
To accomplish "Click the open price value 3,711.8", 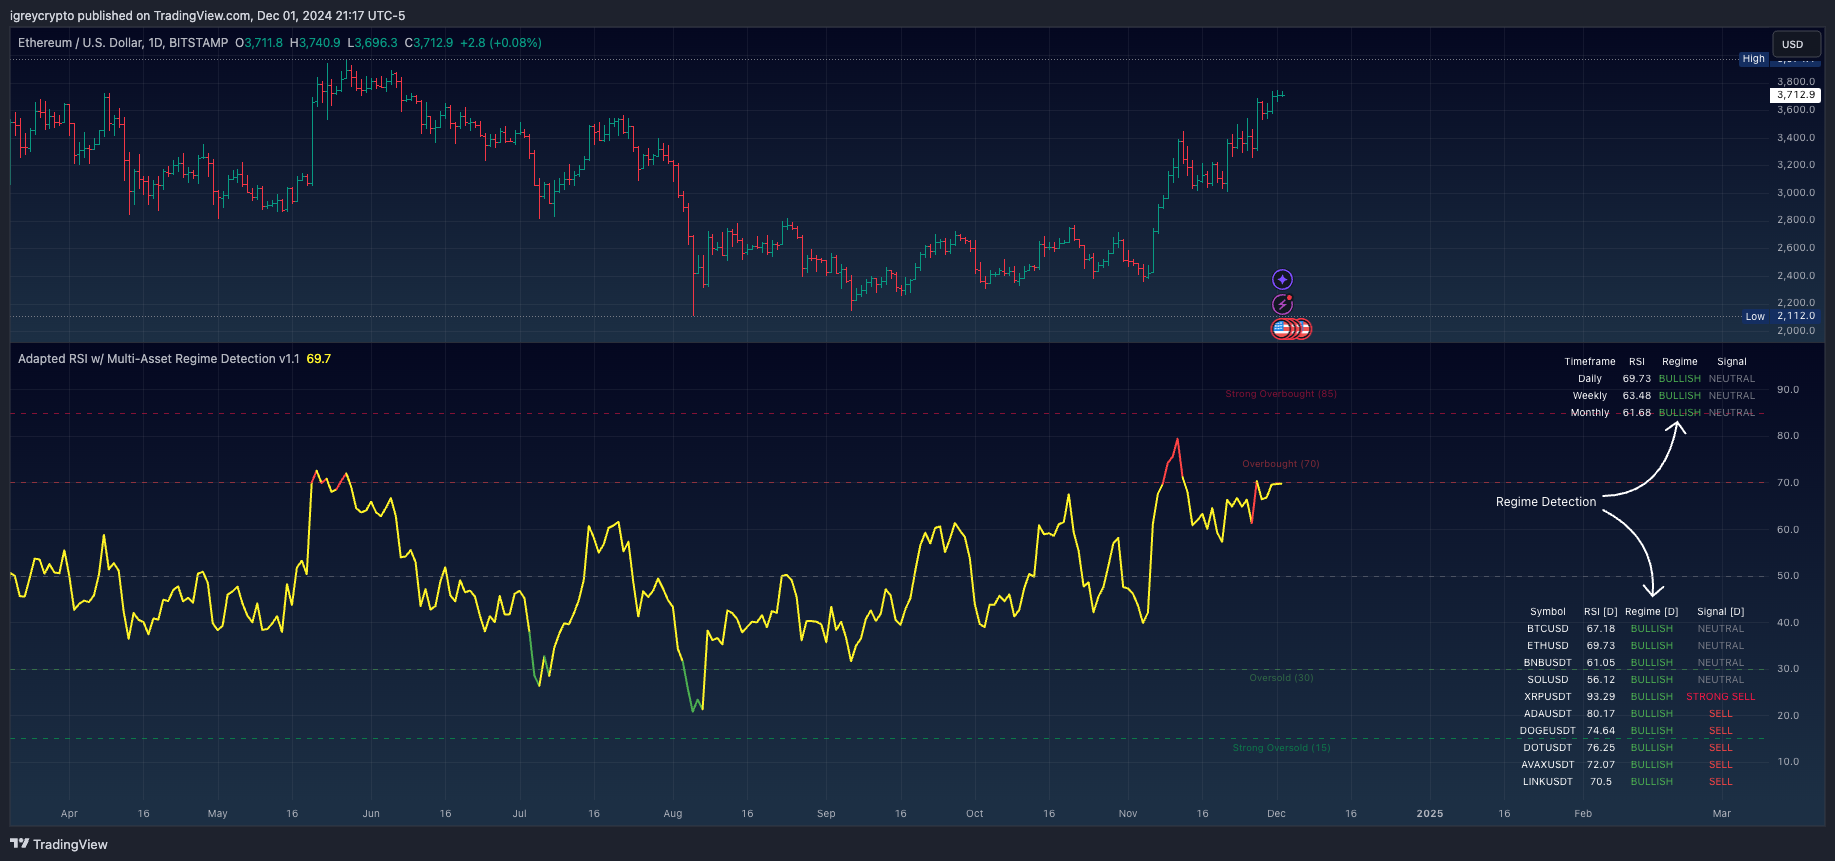I will click(x=264, y=43).
